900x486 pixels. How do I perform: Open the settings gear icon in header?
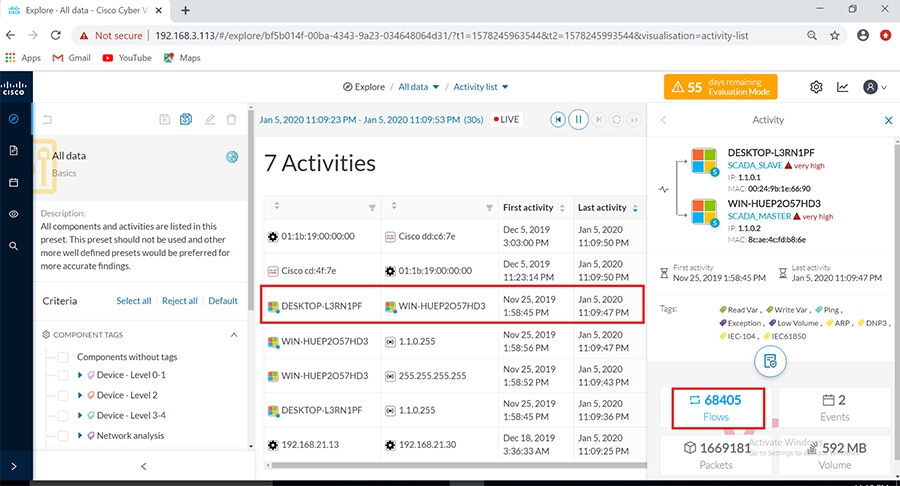click(816, 87)
